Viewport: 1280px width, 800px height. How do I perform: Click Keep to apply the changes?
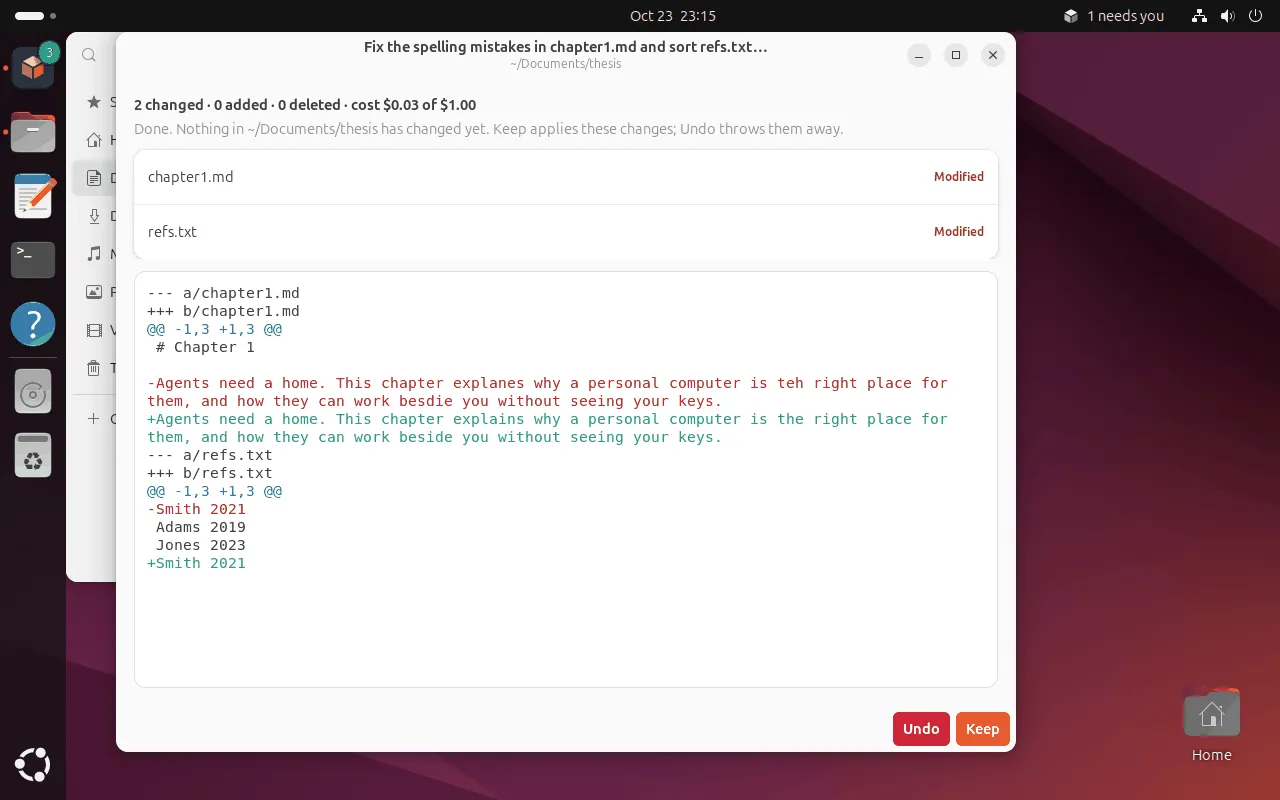click(x=982, y=729)
